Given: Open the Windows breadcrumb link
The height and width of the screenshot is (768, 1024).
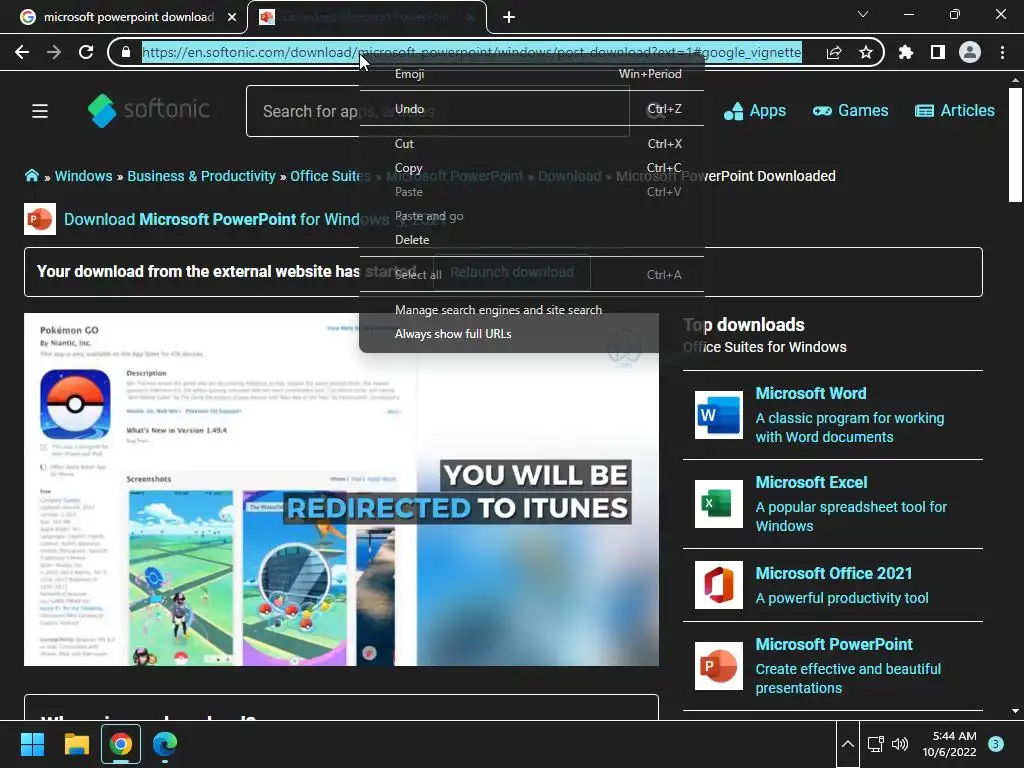Looking at the screenshot, I should tap(84, 176).
